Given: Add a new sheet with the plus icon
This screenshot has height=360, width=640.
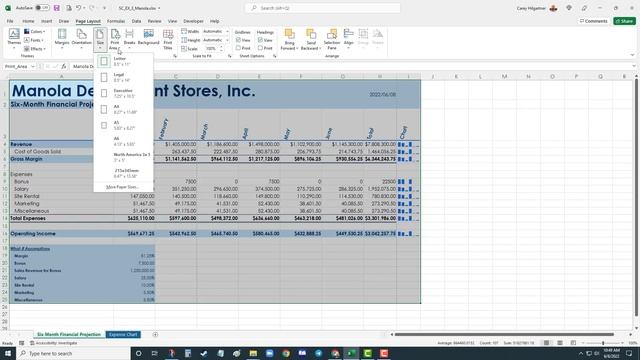Looking at the screenshot, I should tap(155, 335).
